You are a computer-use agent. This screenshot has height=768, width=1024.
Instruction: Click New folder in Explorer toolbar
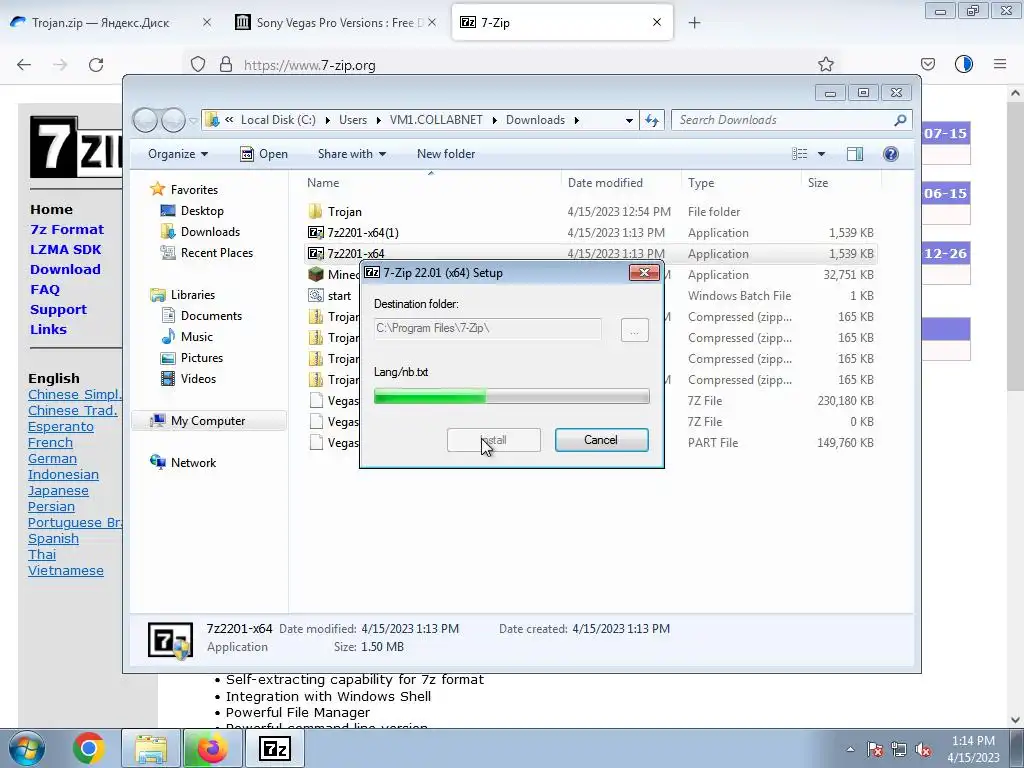point(446,154)
